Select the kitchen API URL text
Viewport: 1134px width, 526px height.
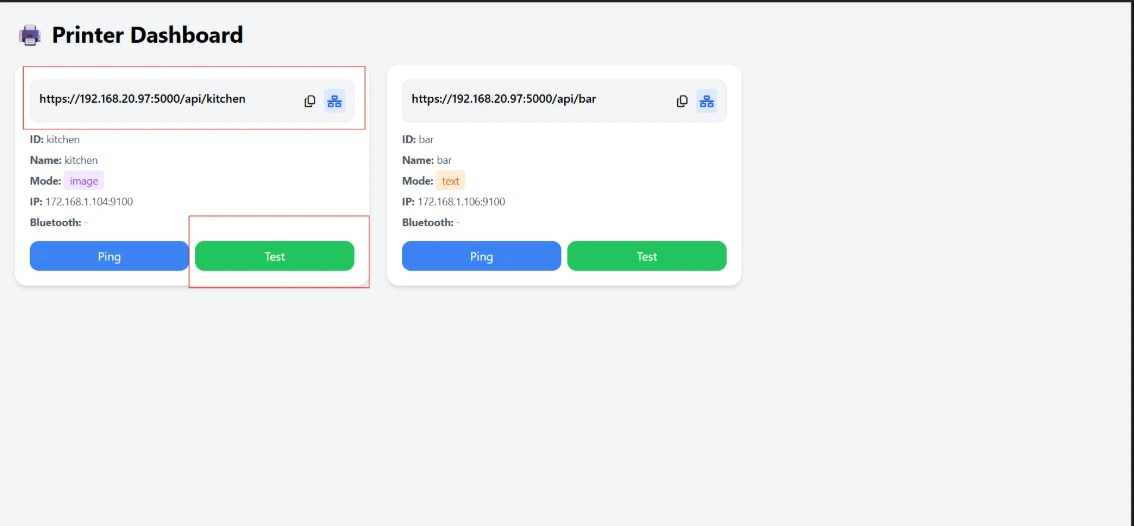[142, 99]
